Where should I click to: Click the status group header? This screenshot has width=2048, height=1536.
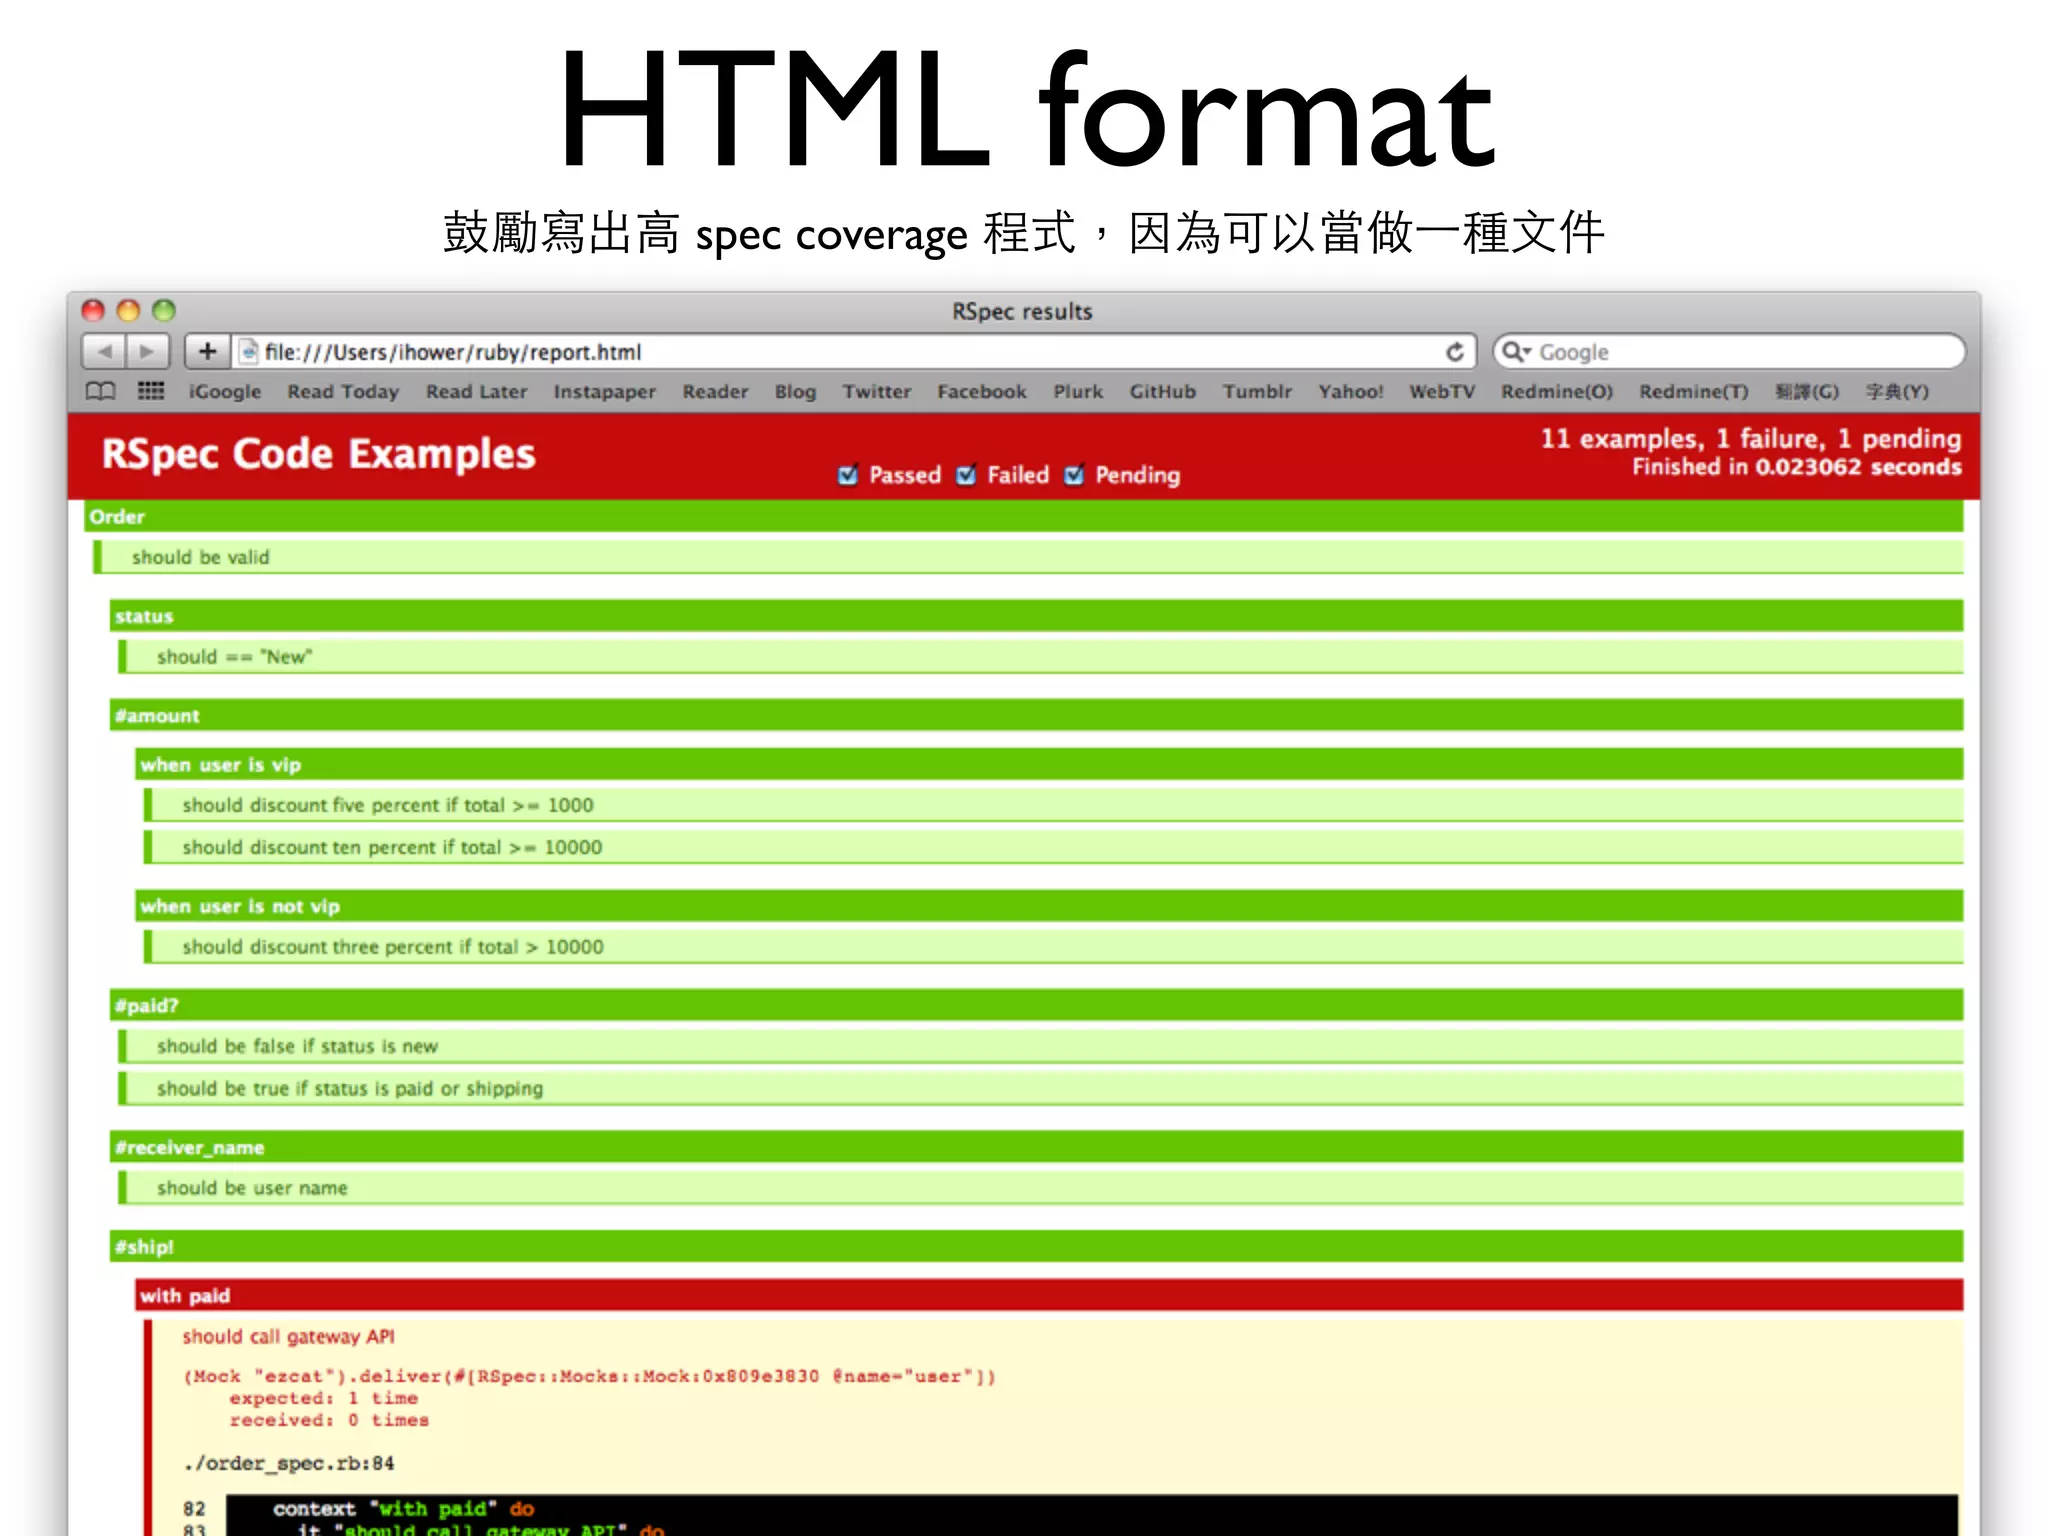tap(1036, 616)
